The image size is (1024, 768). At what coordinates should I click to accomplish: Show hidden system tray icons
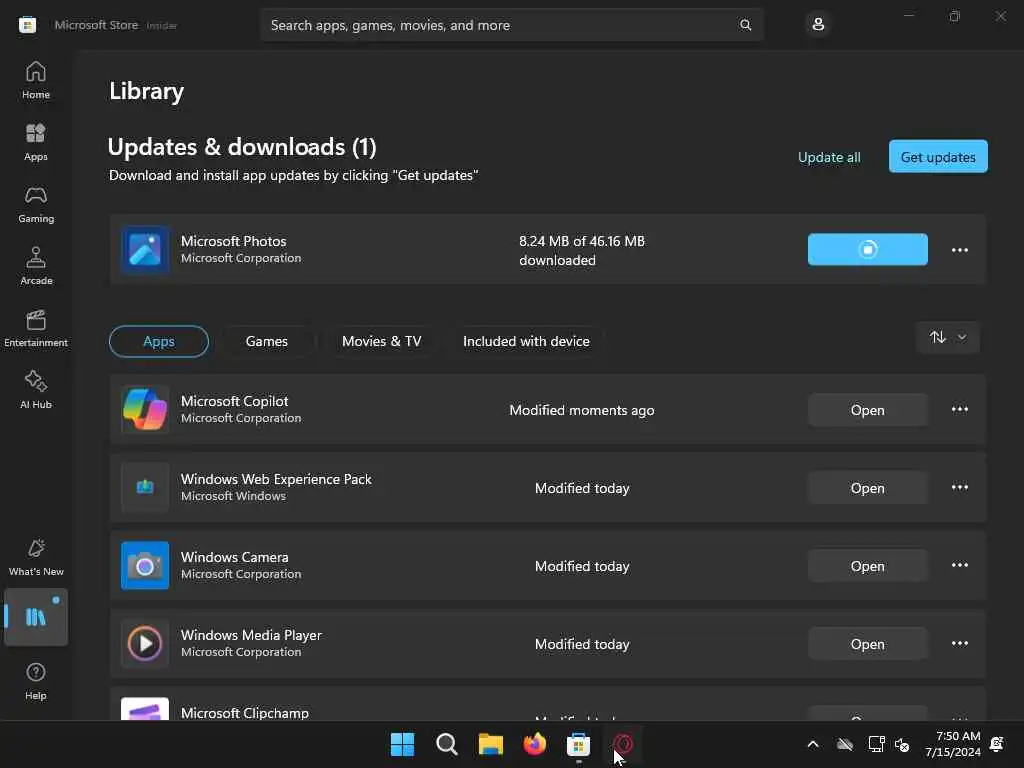(x=813, y=744)
